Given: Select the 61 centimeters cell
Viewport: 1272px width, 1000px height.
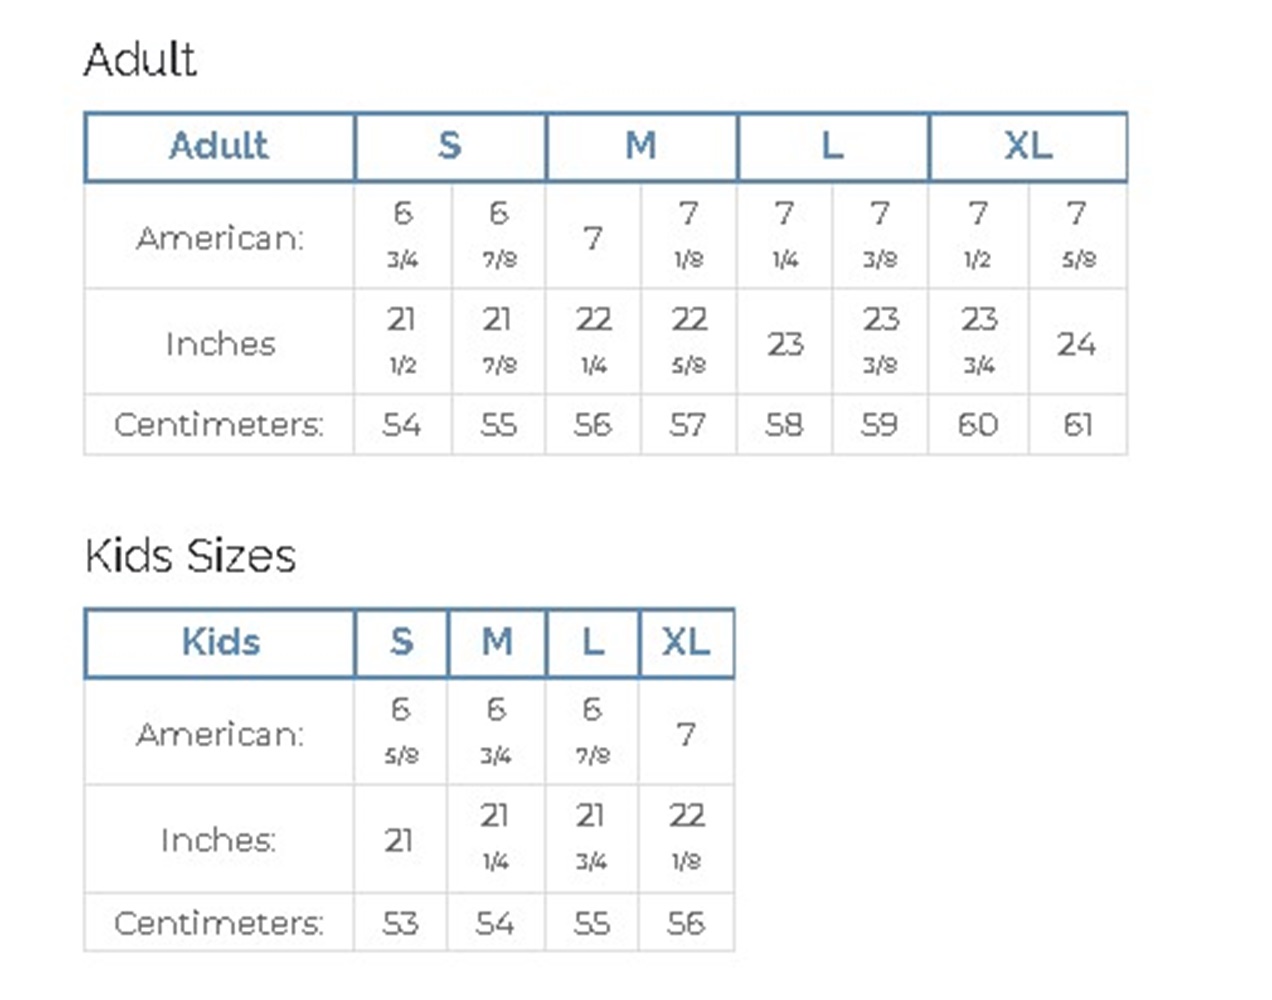Looking at the screenshot, I should [1077, 425].
